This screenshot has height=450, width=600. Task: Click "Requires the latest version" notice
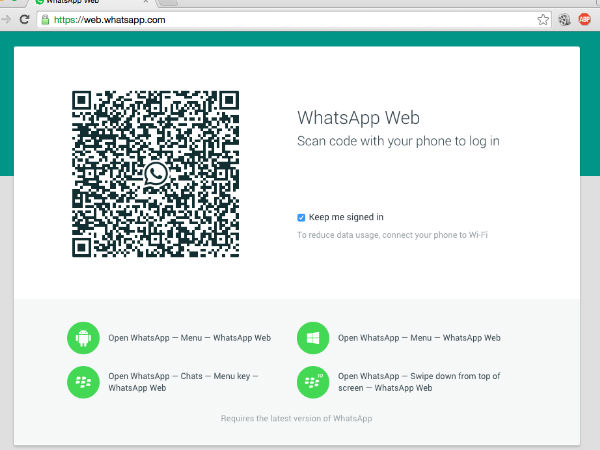(x=297, y=418)
